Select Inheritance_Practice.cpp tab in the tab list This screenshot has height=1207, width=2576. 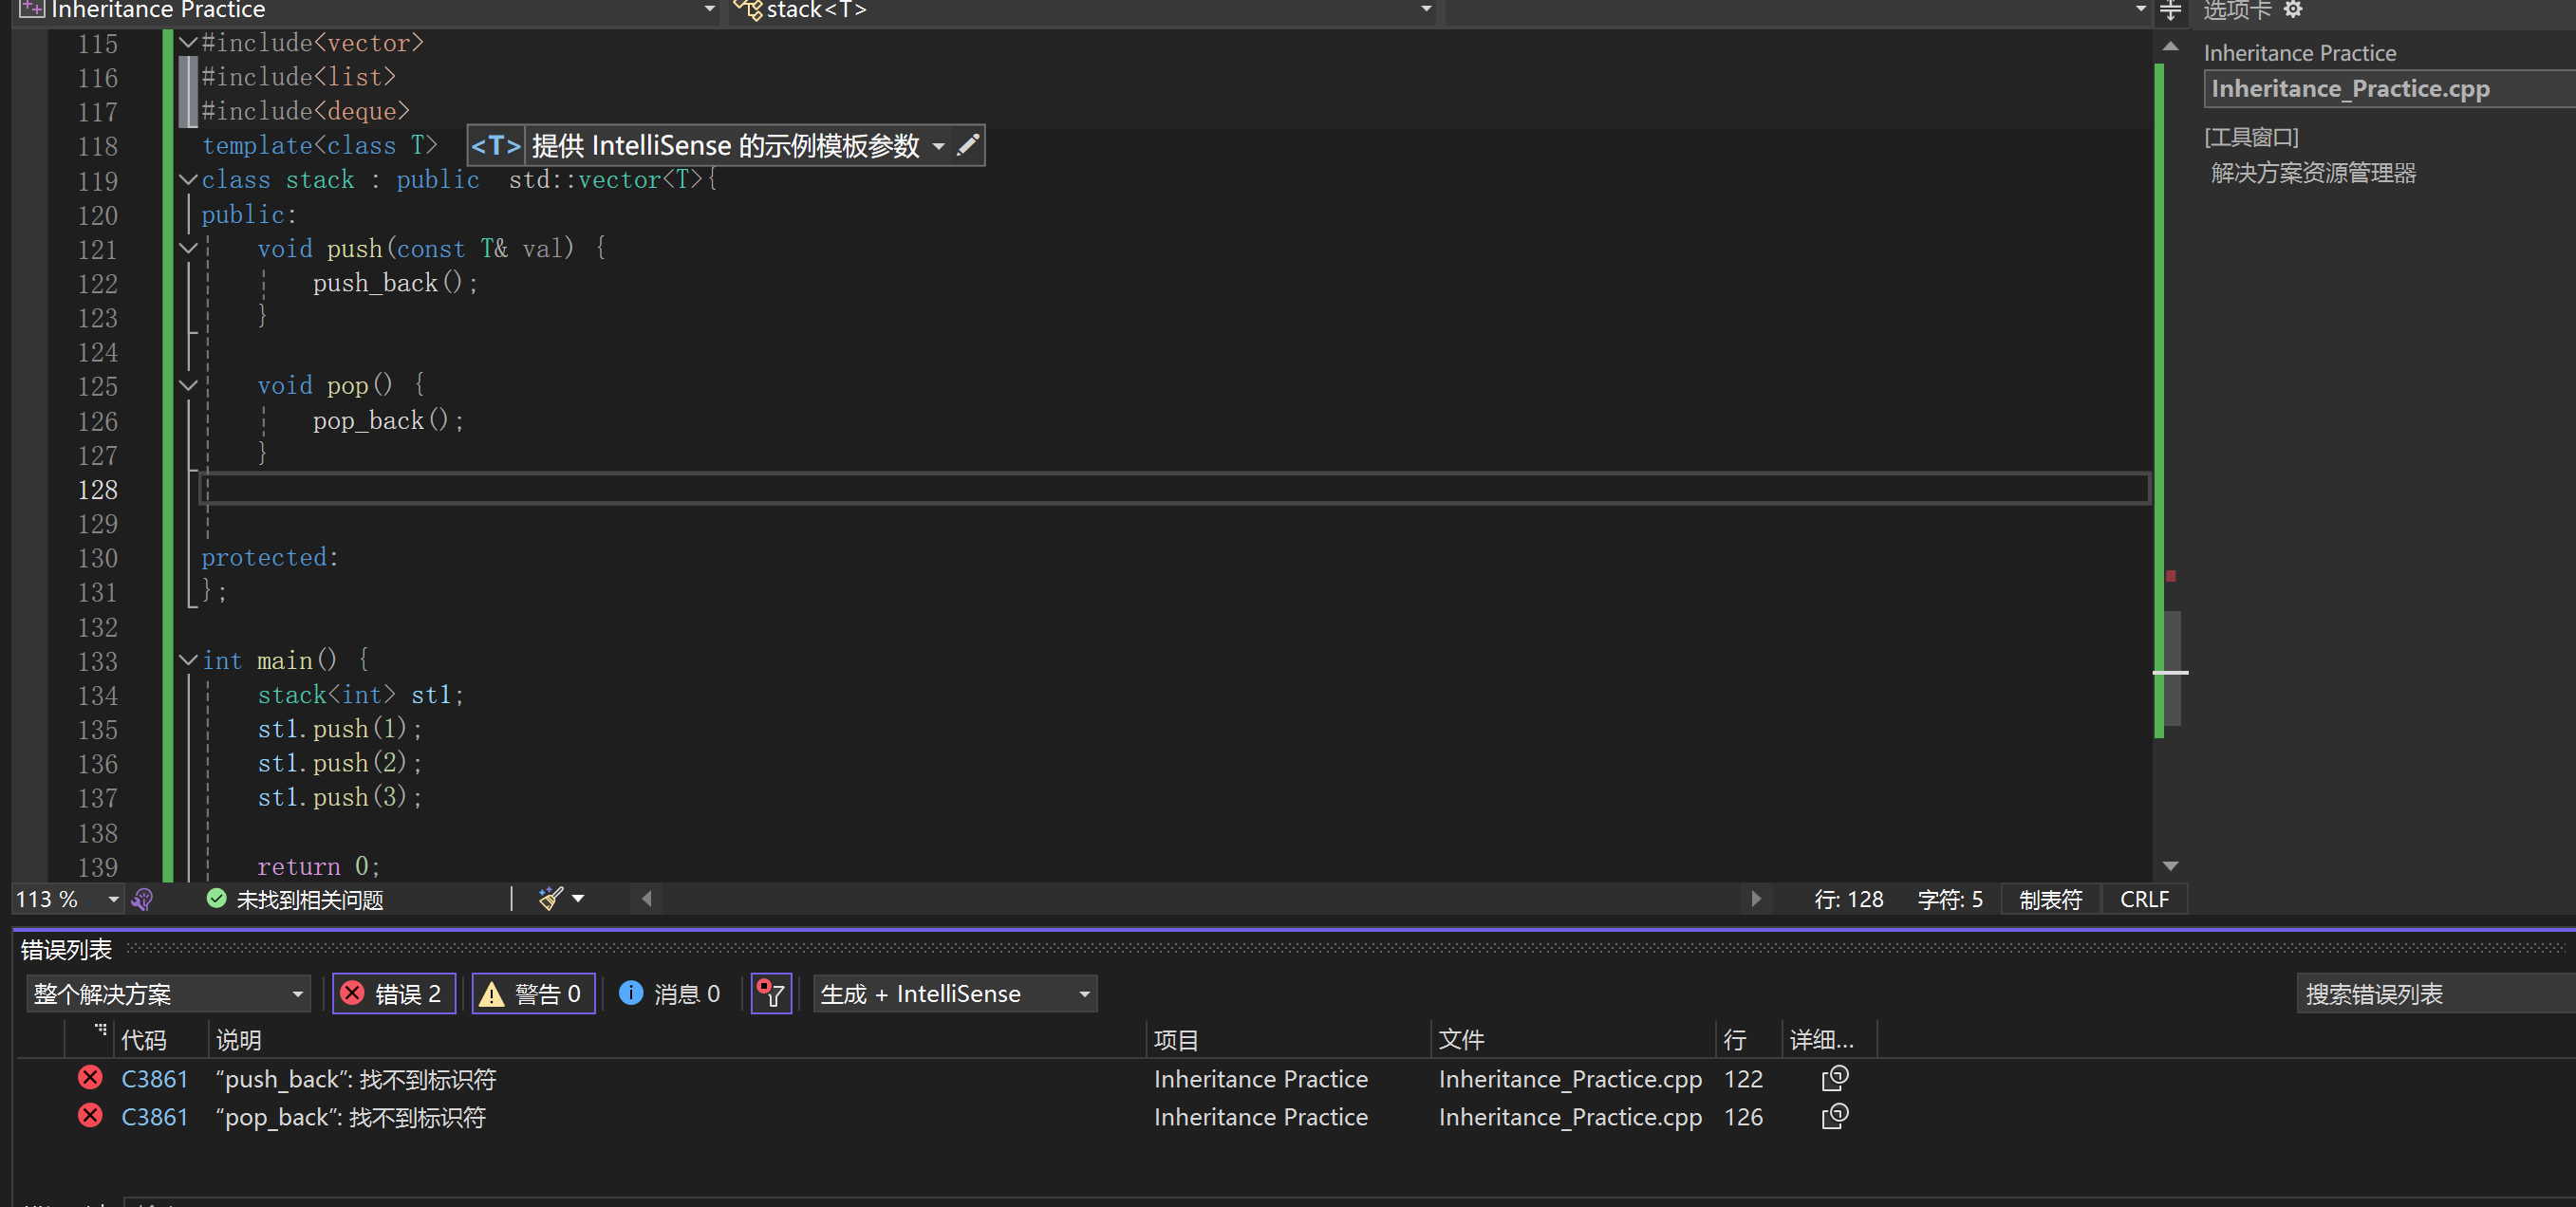(2349, 89)
